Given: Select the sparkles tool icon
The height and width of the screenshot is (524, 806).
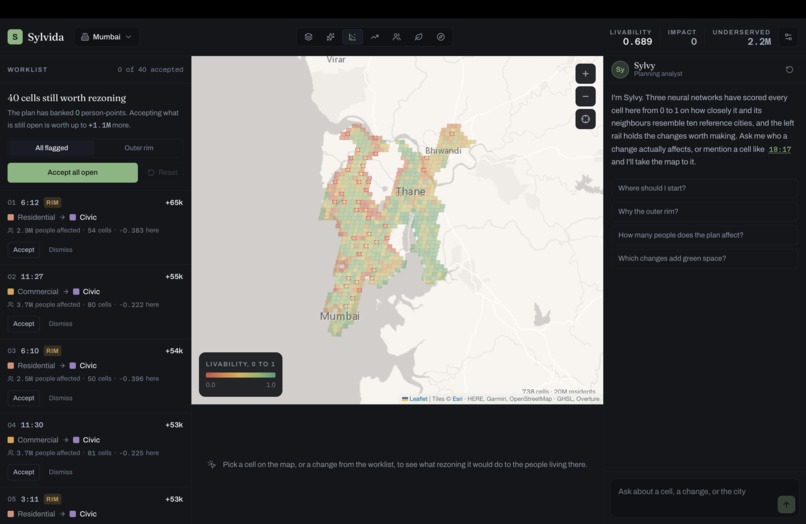Looking at the screenshot, I should [x=331, y=37].
